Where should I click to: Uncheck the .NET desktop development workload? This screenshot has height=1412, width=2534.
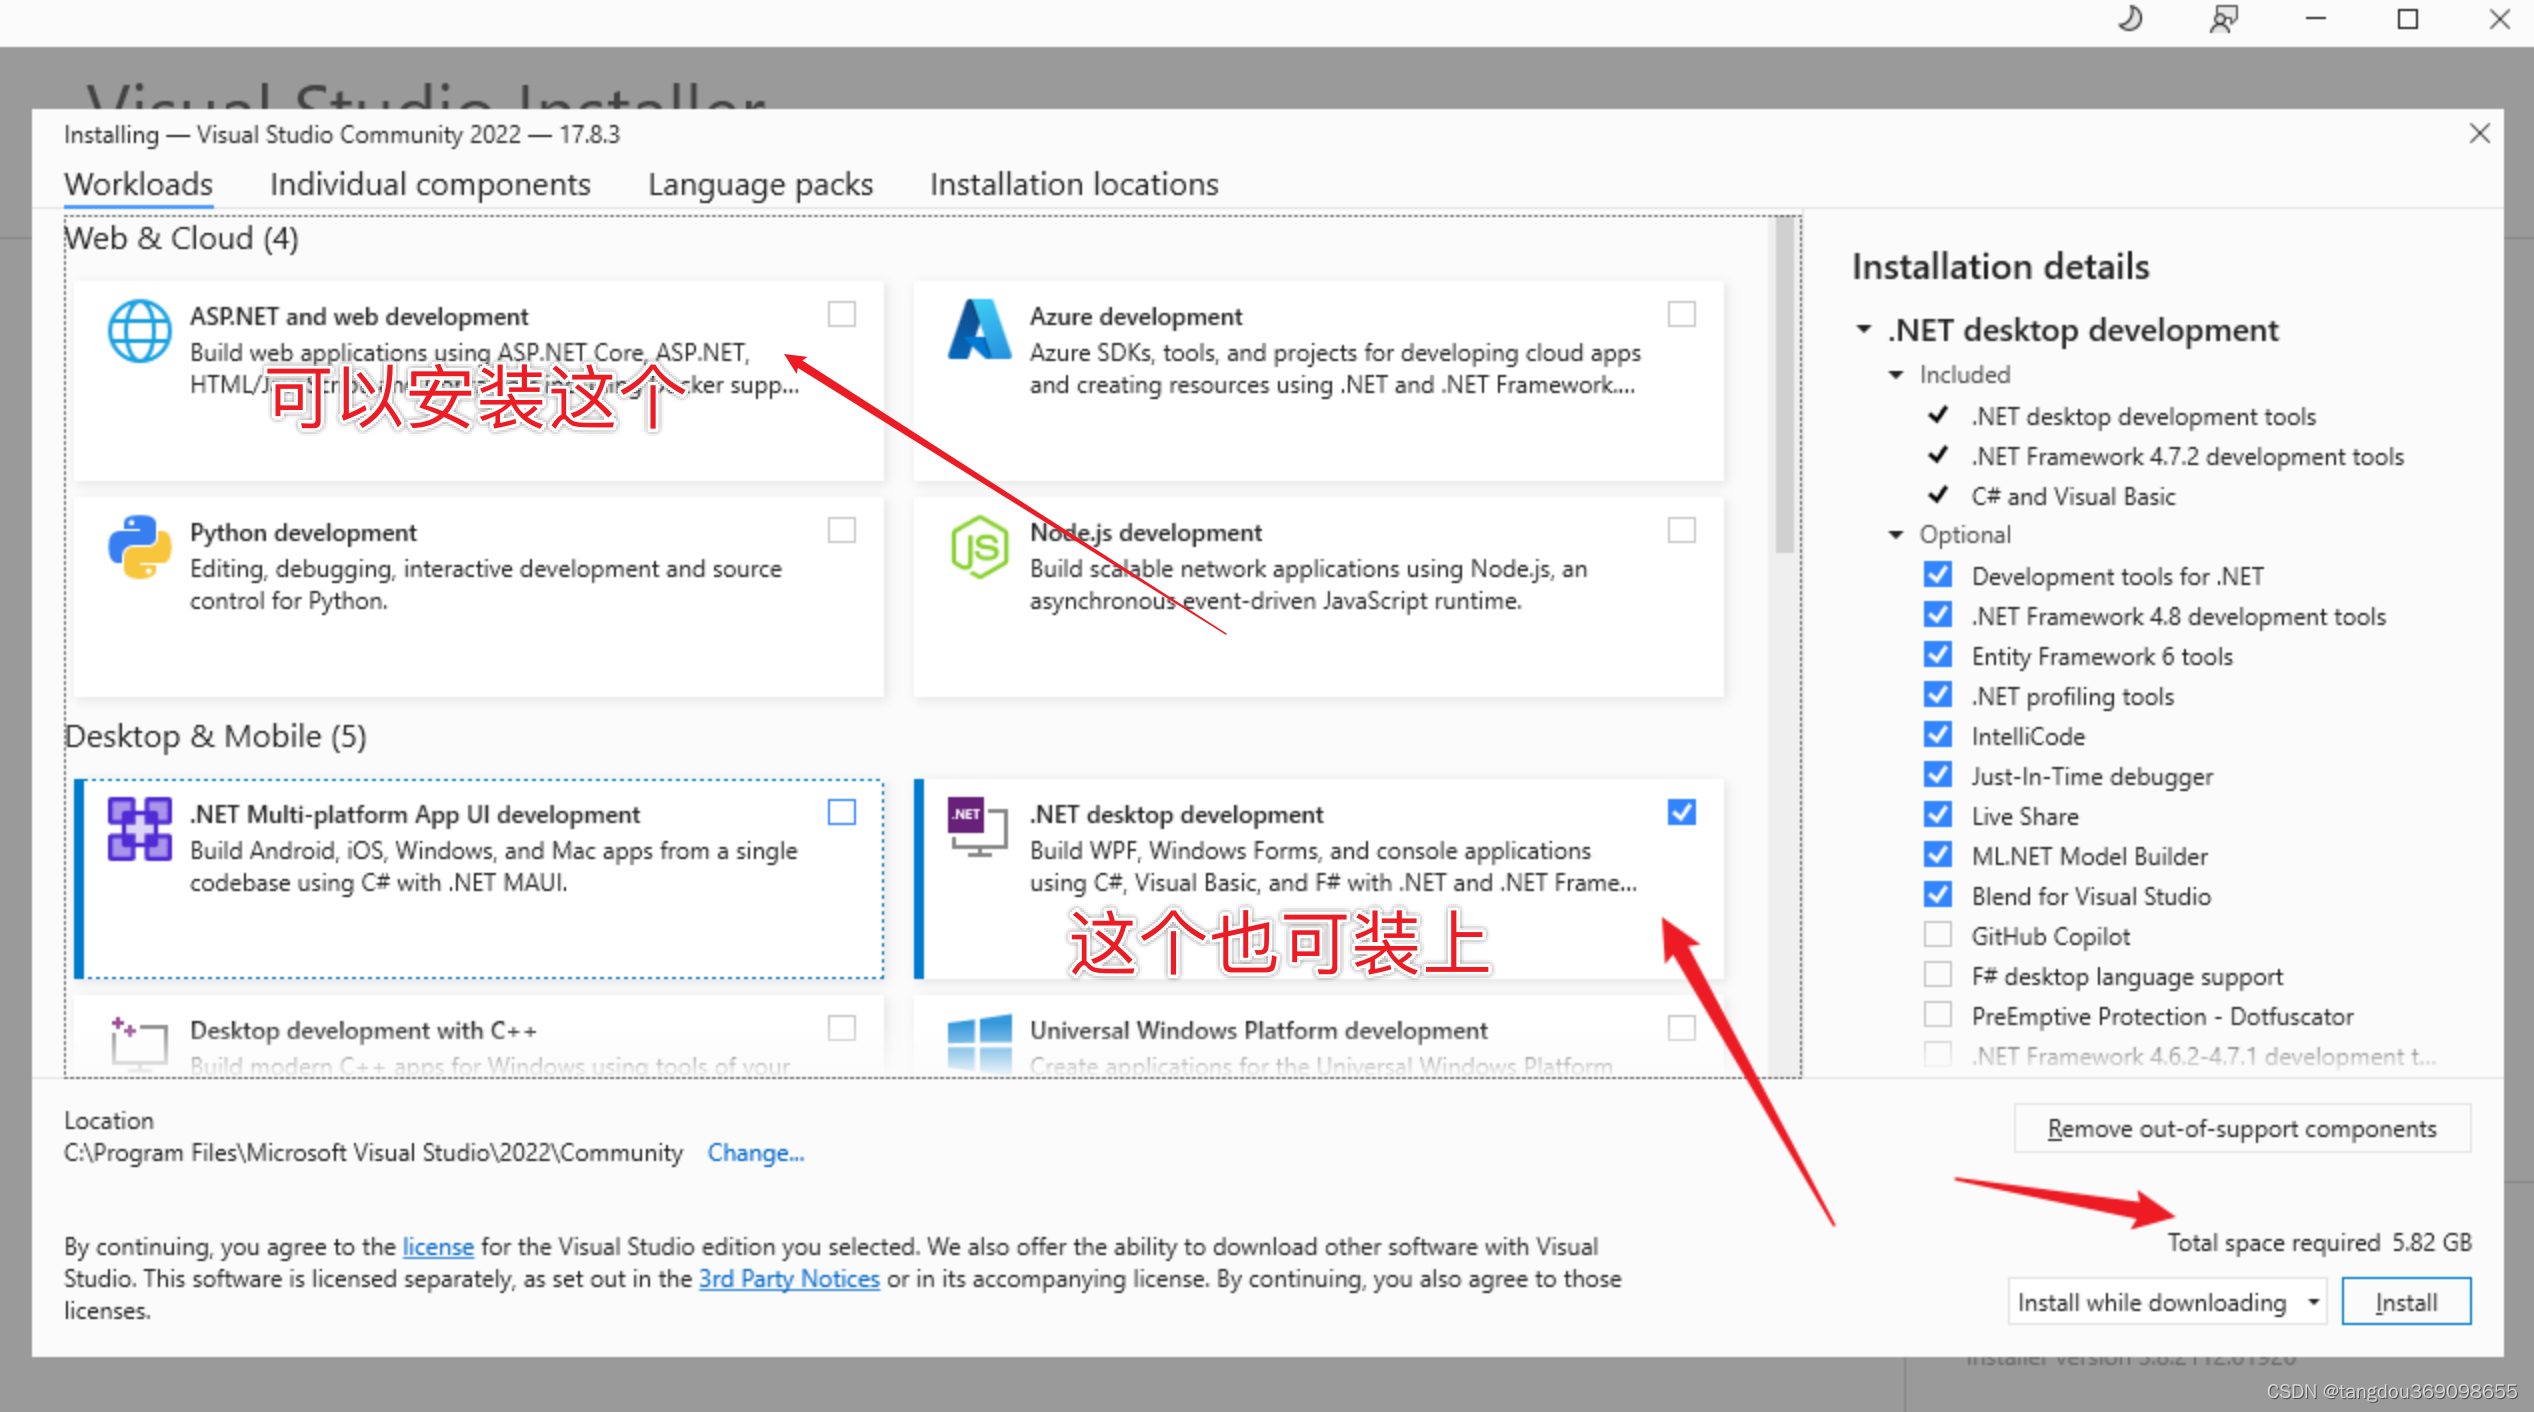(x=1682, y=812)
